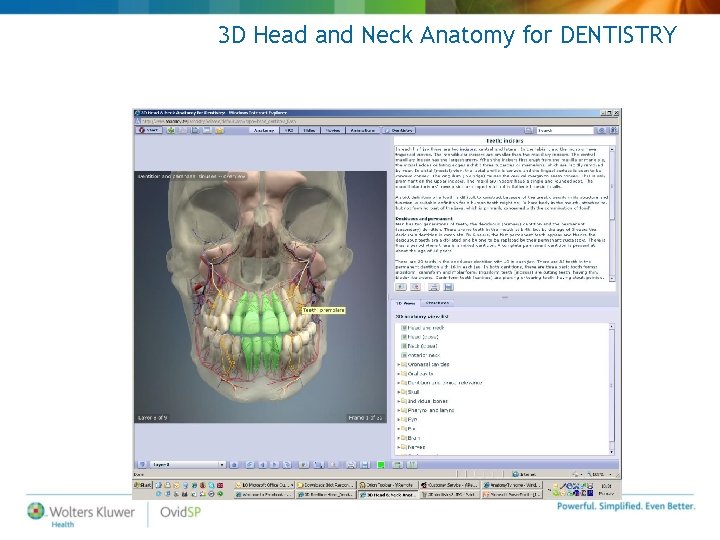Click in the Search input field

tap(565, 130)
